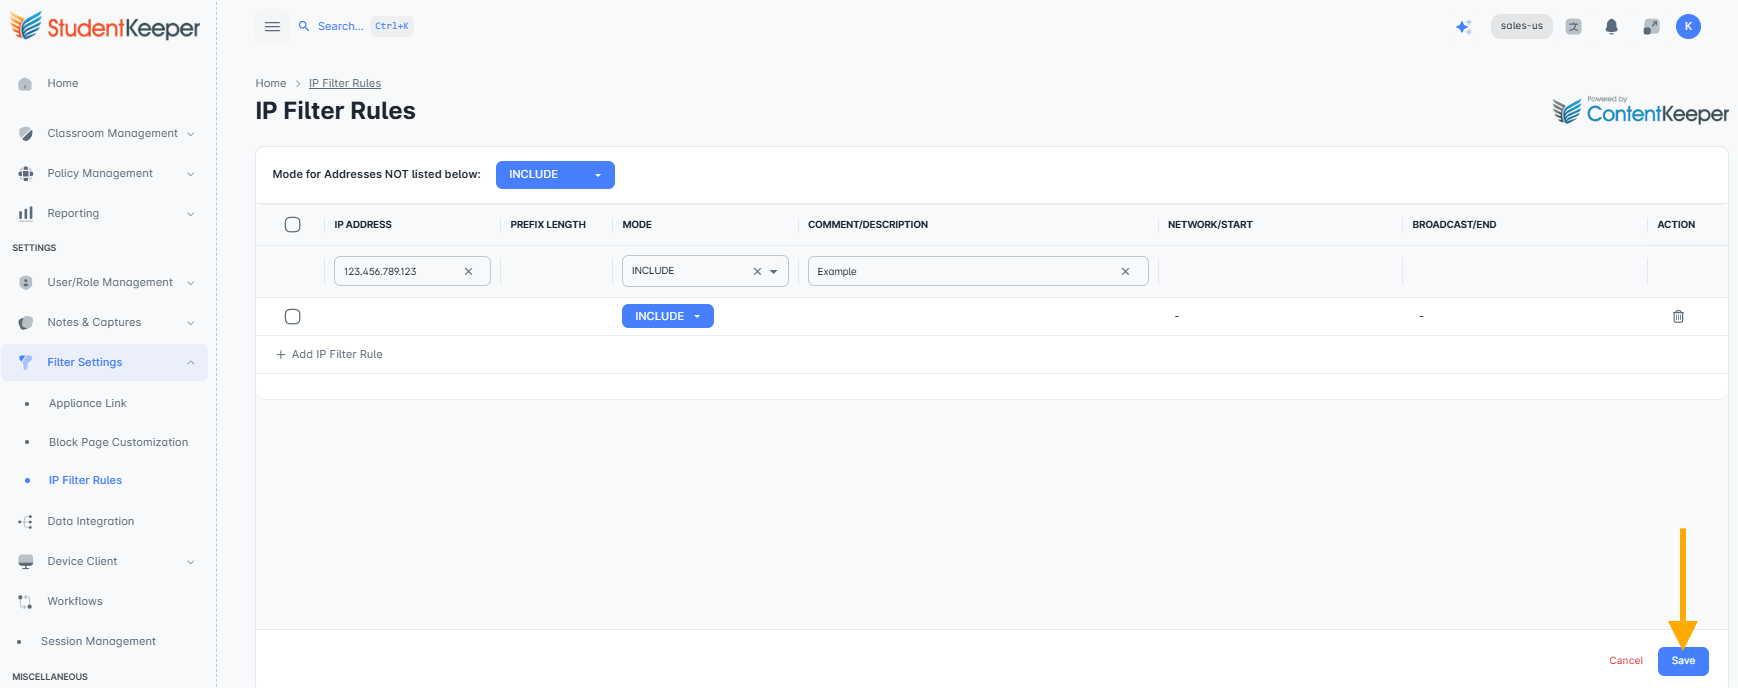Click NETWORK/START column header

(1210, 225)
